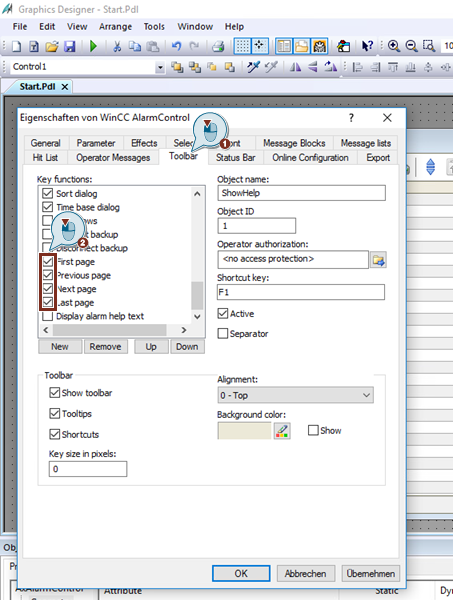Click the Up button

click(x=151, y=346)
